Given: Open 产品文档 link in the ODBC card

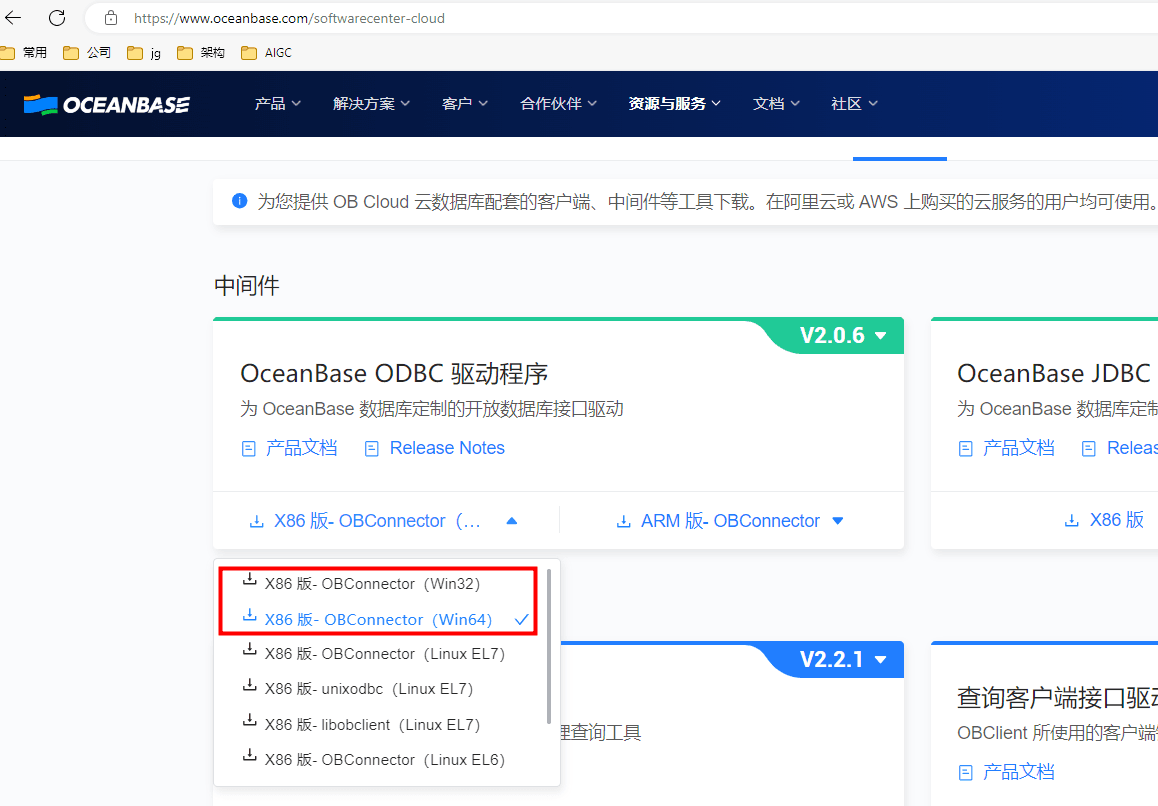Looking at the screenshot, I should pos(301,448).
